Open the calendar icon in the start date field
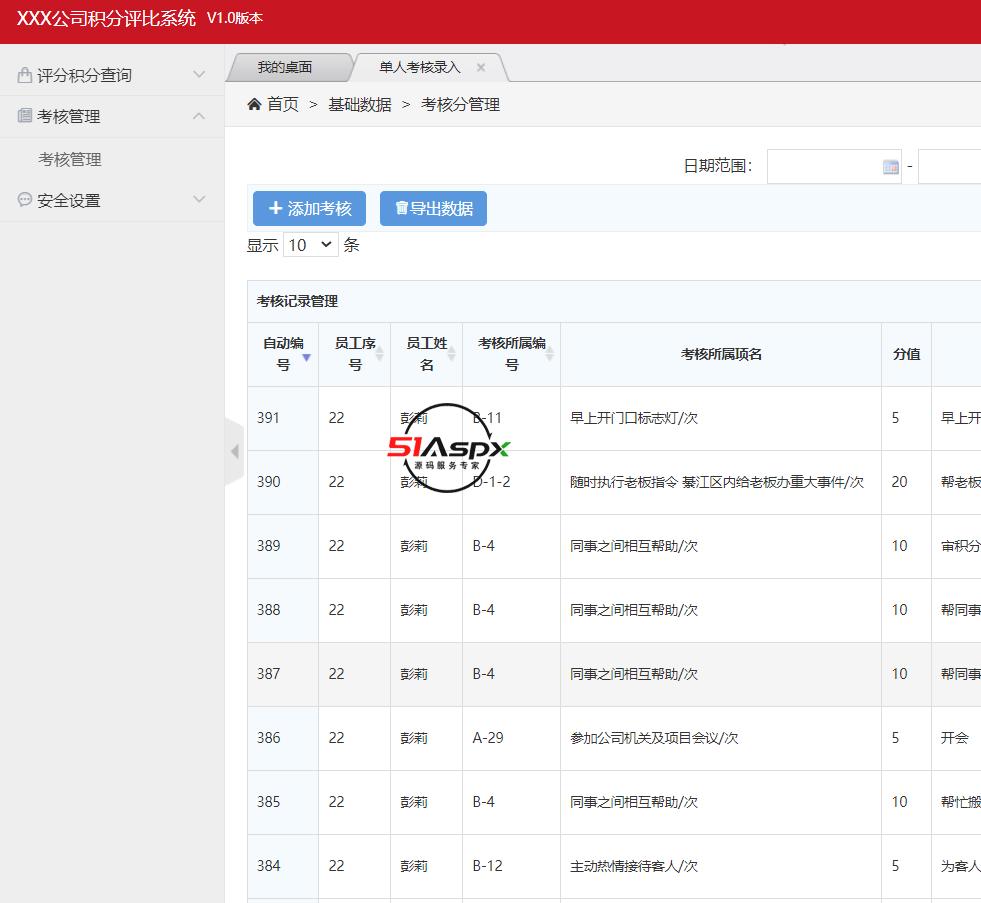The width and height of the screenshot is (981, 903). pos(890,166)
